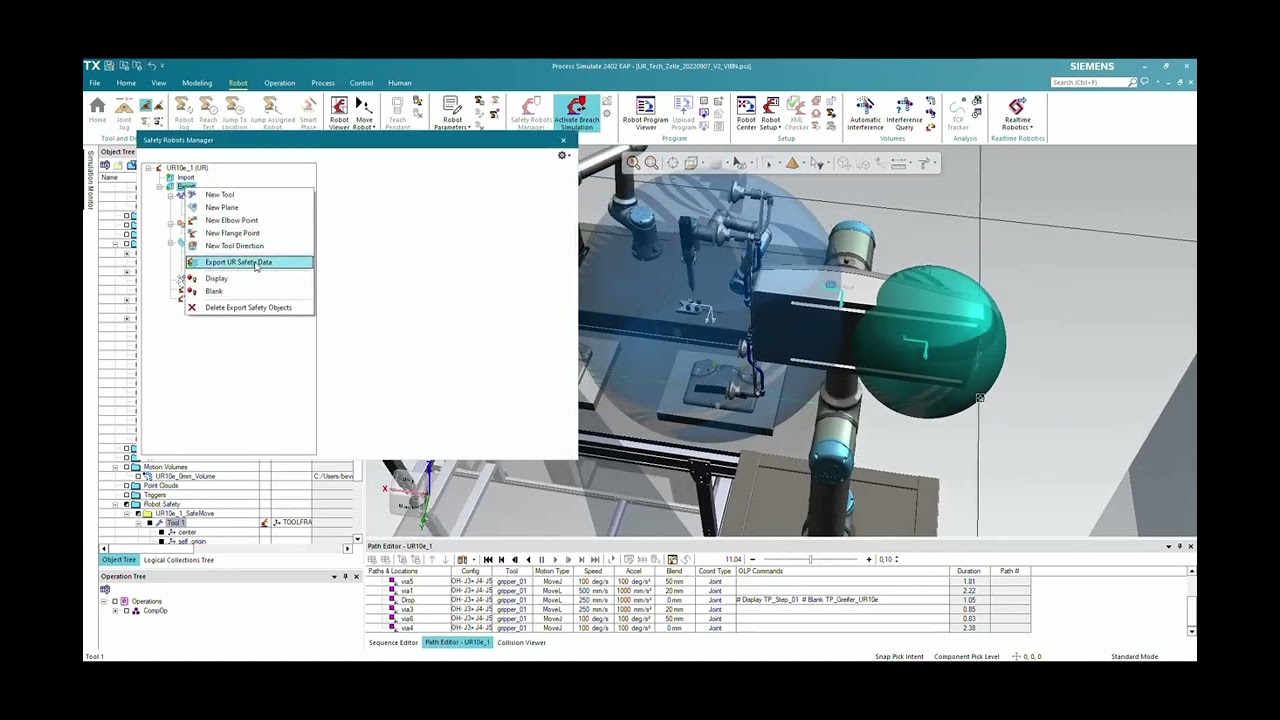
Task: Open the Robot Center
Action: [746, 113]
